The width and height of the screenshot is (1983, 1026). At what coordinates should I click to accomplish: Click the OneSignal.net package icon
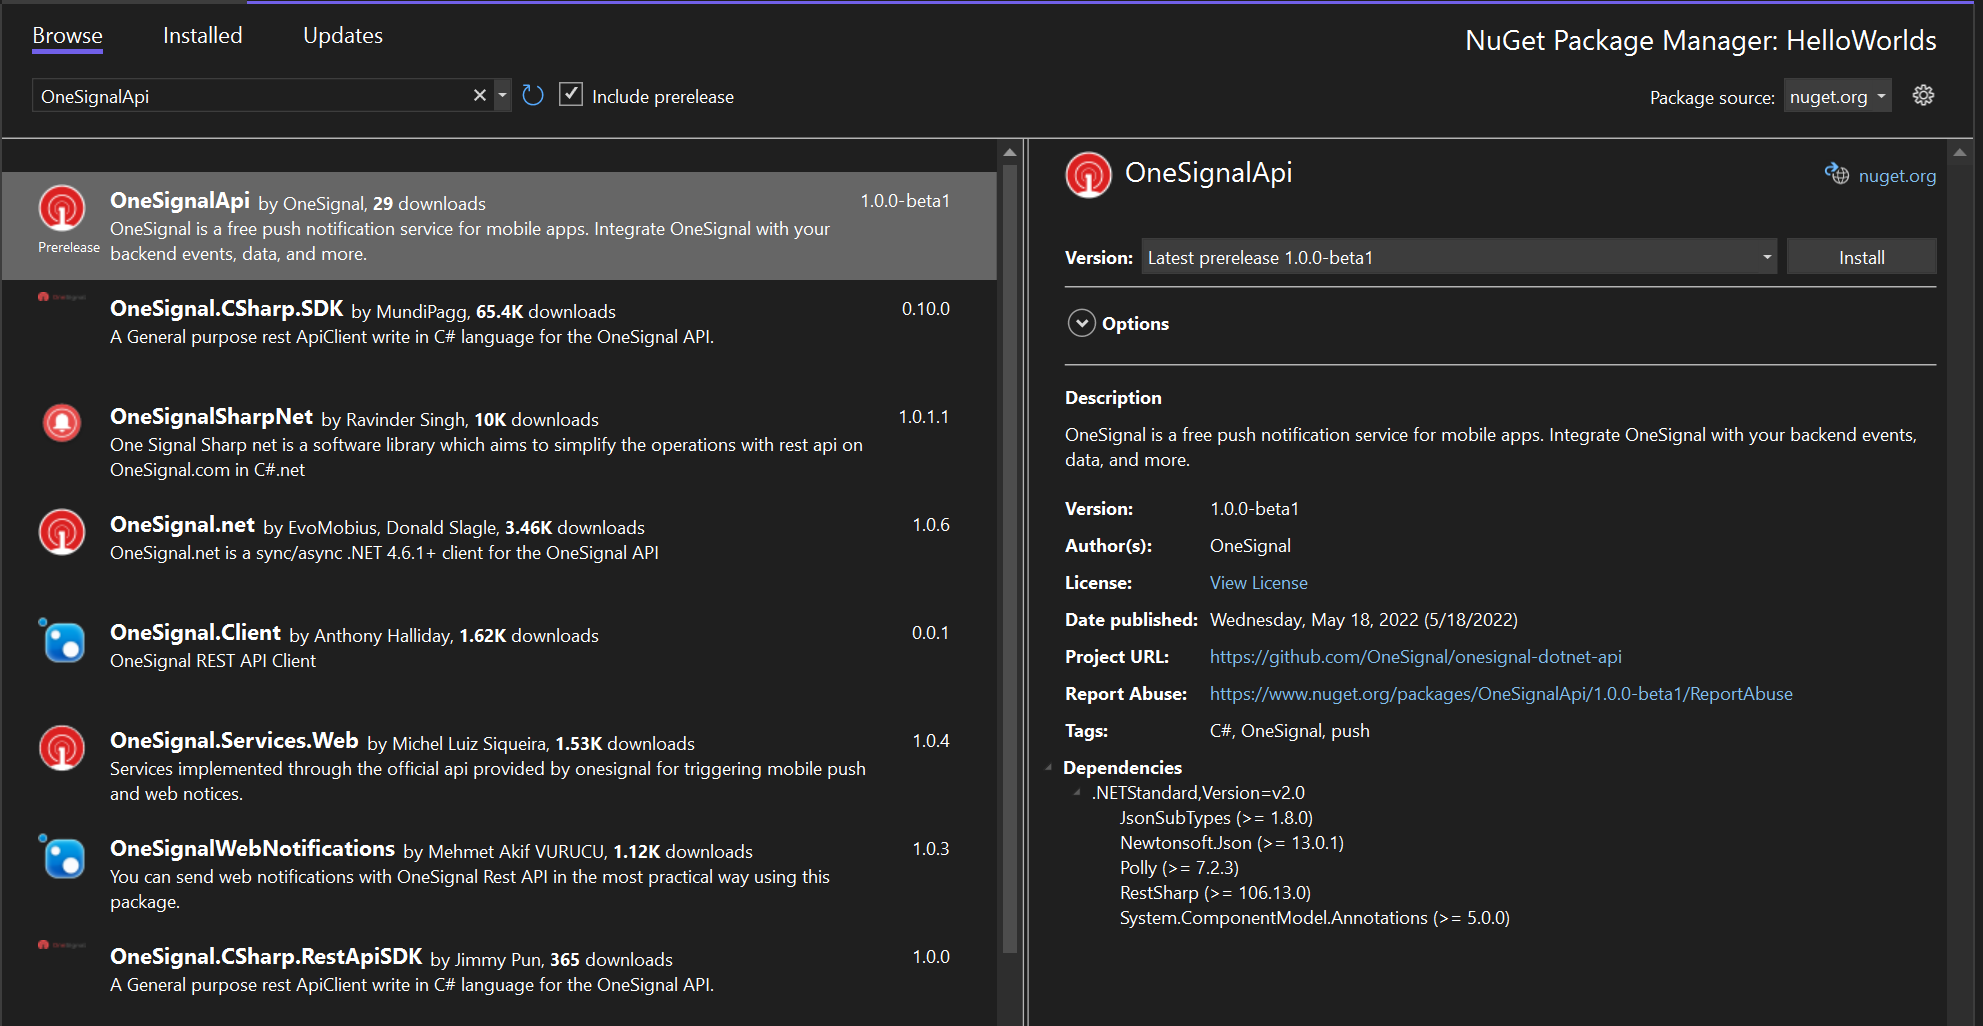[x=62, y=531]
